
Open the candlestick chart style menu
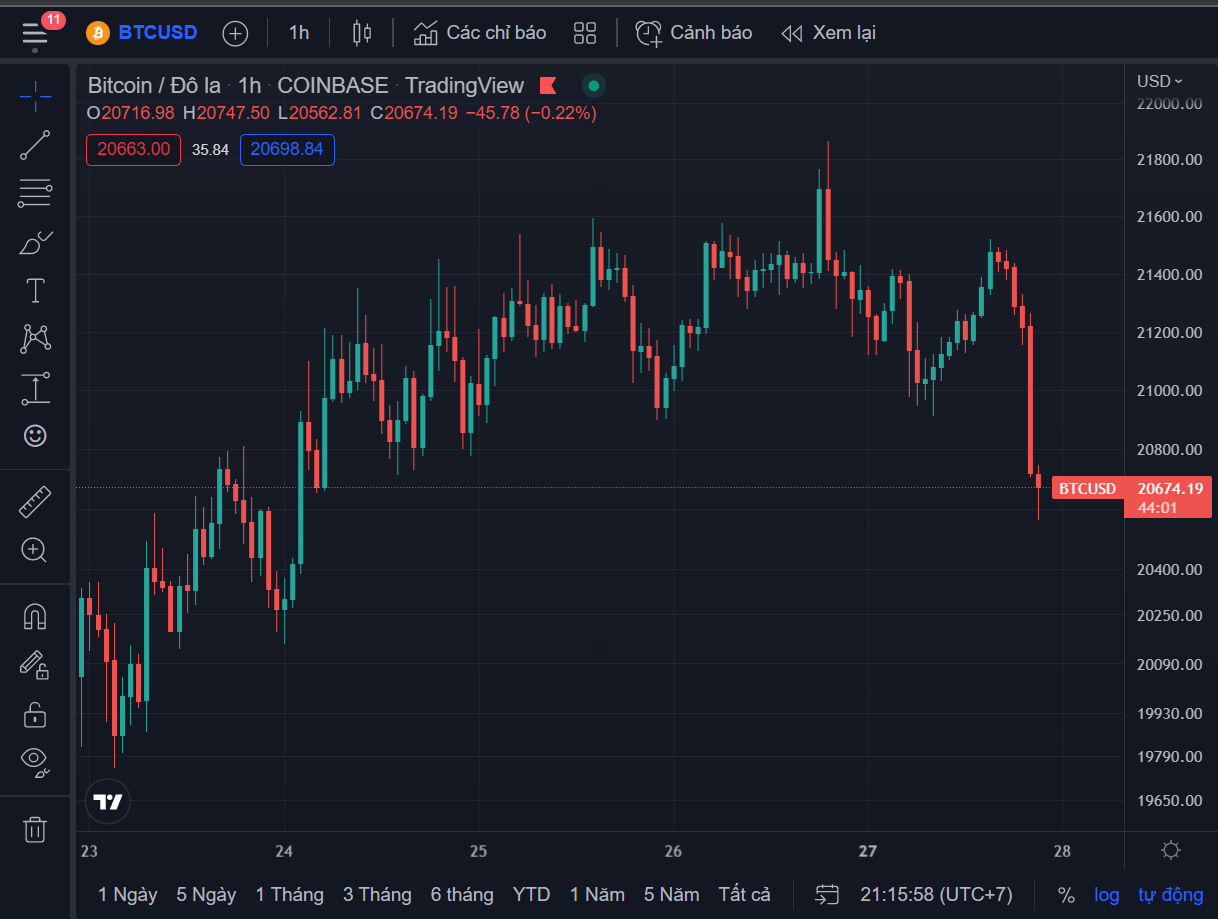point(362,33)
